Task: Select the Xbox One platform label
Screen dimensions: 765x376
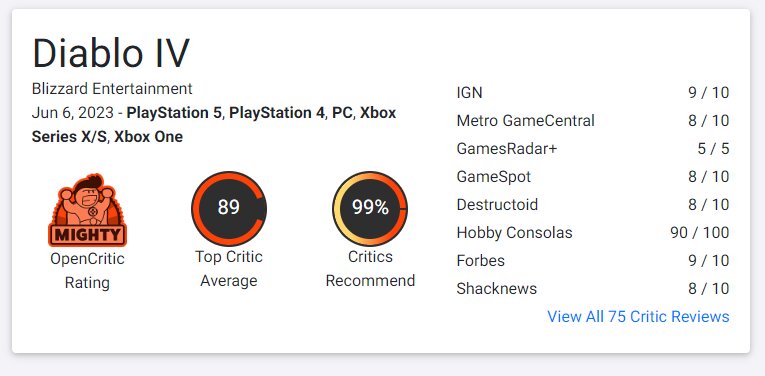Action: (148, 137)
